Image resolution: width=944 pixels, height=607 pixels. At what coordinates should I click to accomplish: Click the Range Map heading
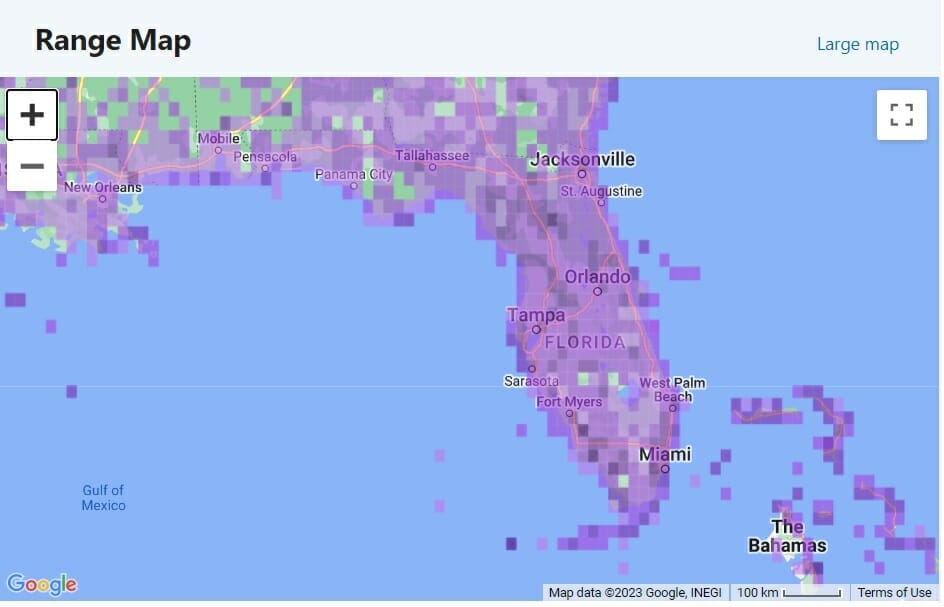click(114, 41)
